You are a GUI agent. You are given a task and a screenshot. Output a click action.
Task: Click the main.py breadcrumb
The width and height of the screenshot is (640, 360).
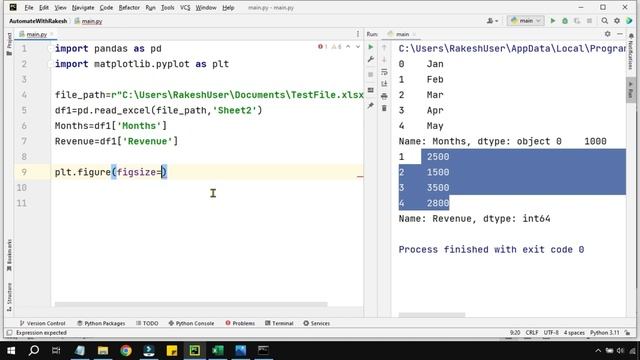point(89,21)
